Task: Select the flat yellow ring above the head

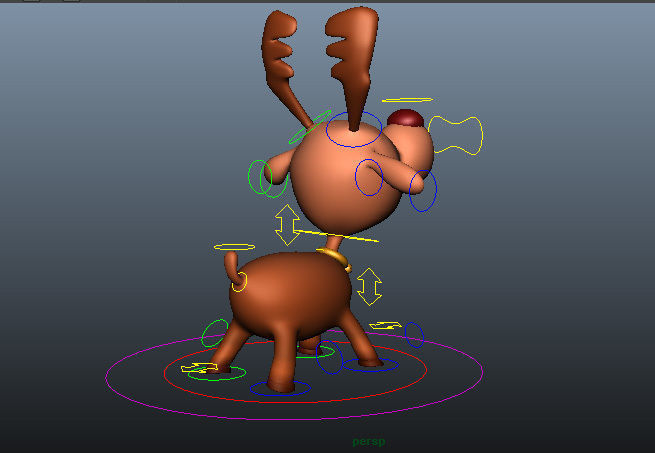Action: pyautogui.click(x=407, y=100)
